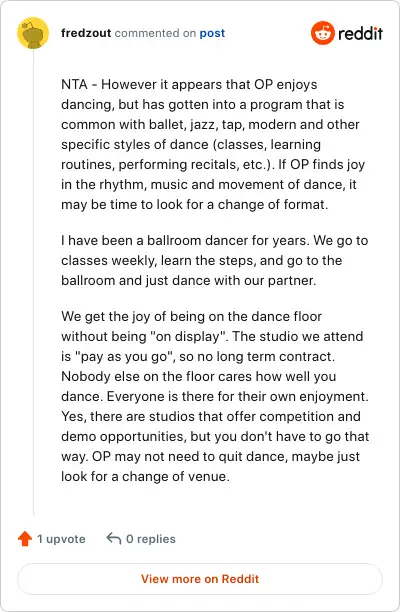Open the fredzout username link
The width and height of the screenshot is (400, 612).
(x=86, y=33)
